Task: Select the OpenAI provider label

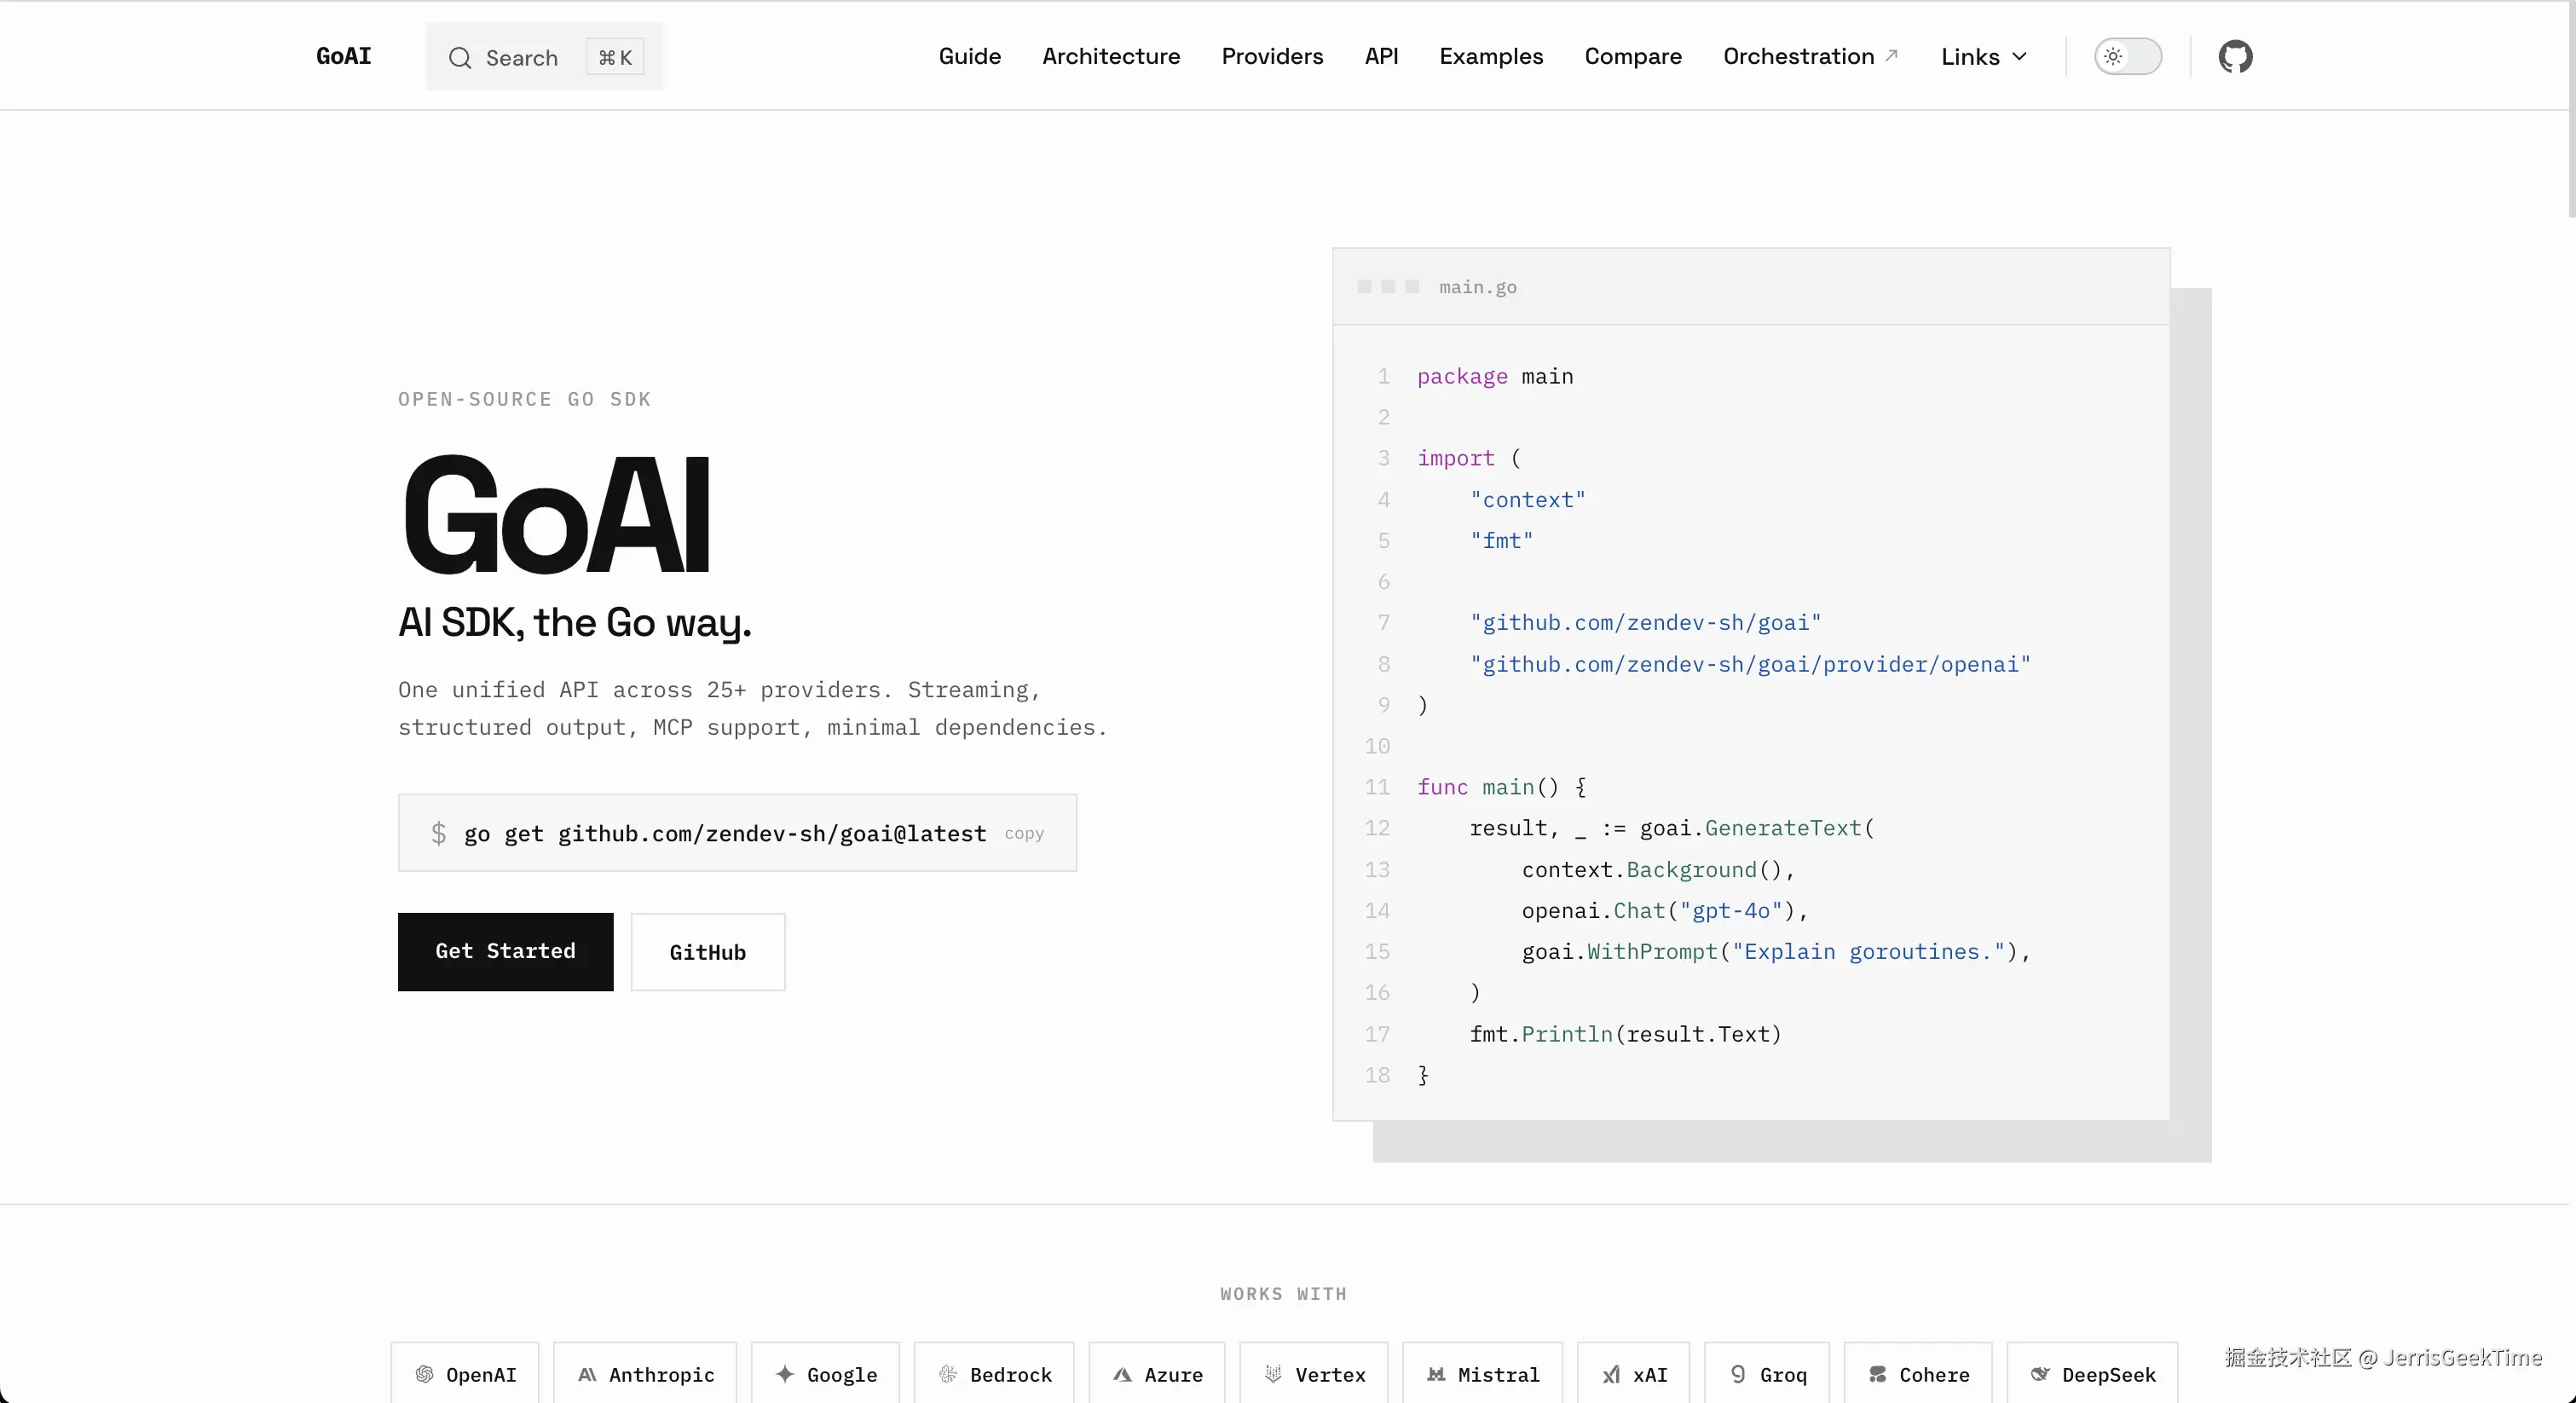Action: pos(481,1375)
